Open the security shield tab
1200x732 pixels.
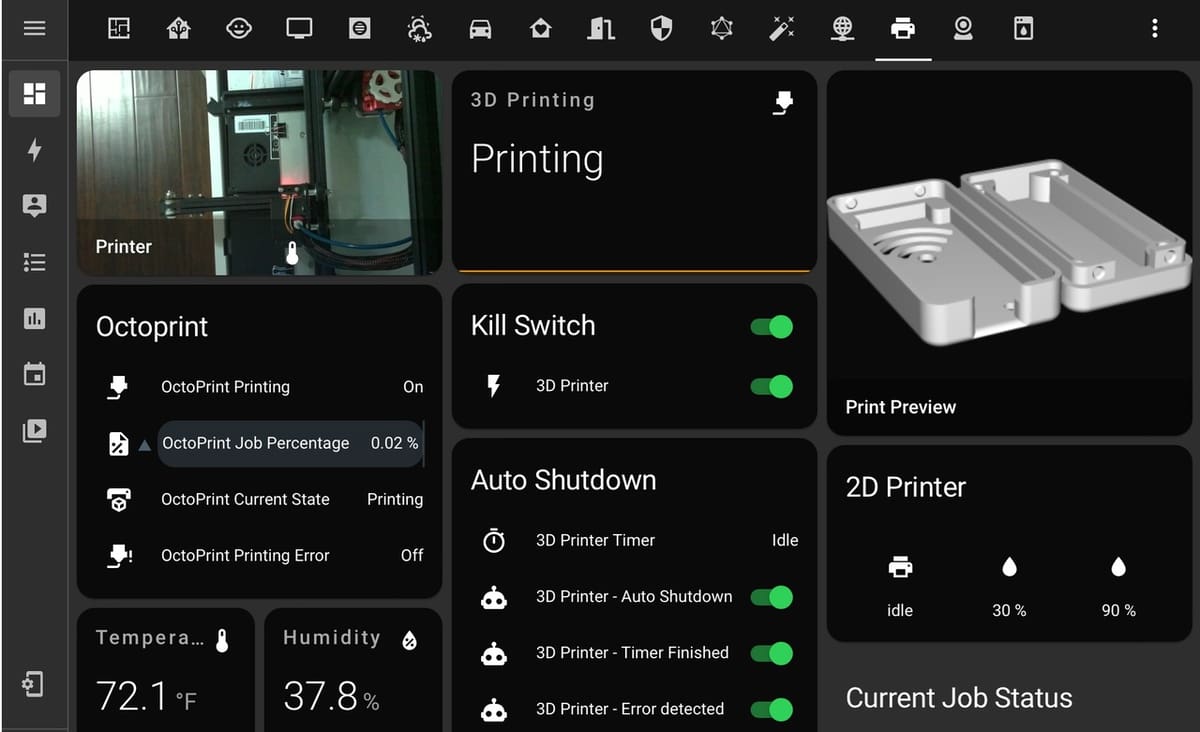click(661, 29)
